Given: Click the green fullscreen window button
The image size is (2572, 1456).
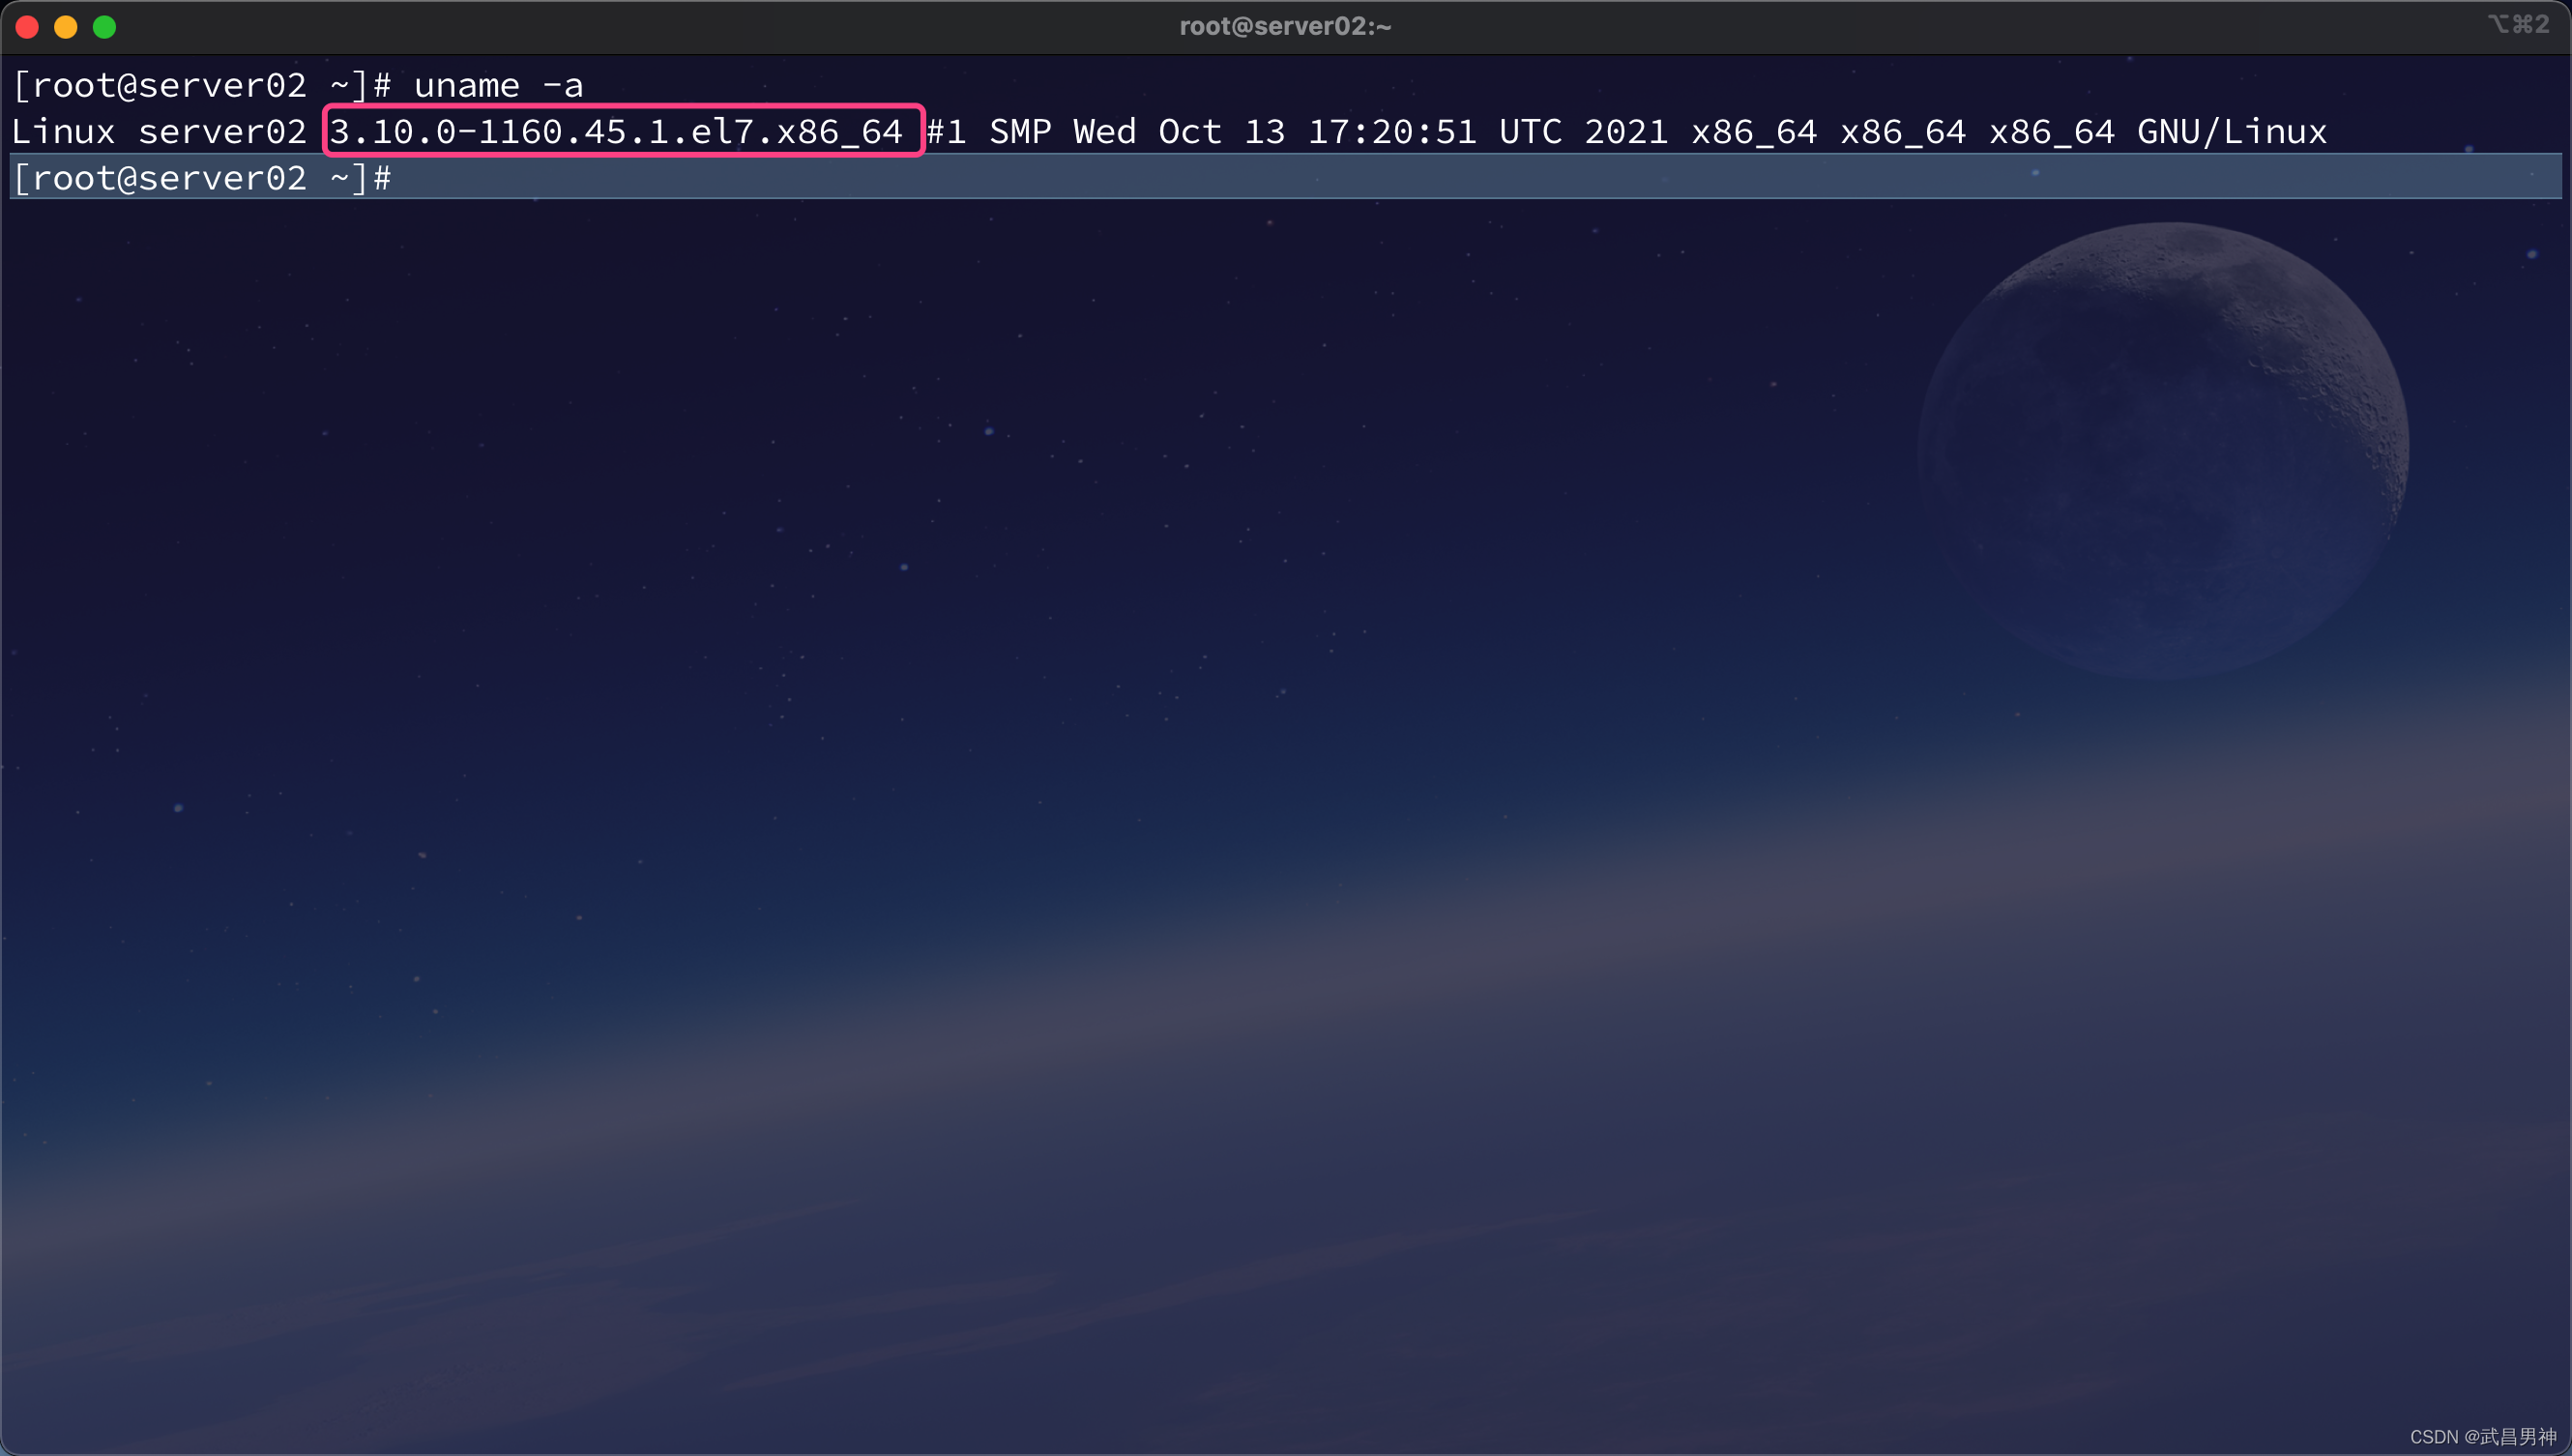Looking at the screenshot, I should click(104, 27).
